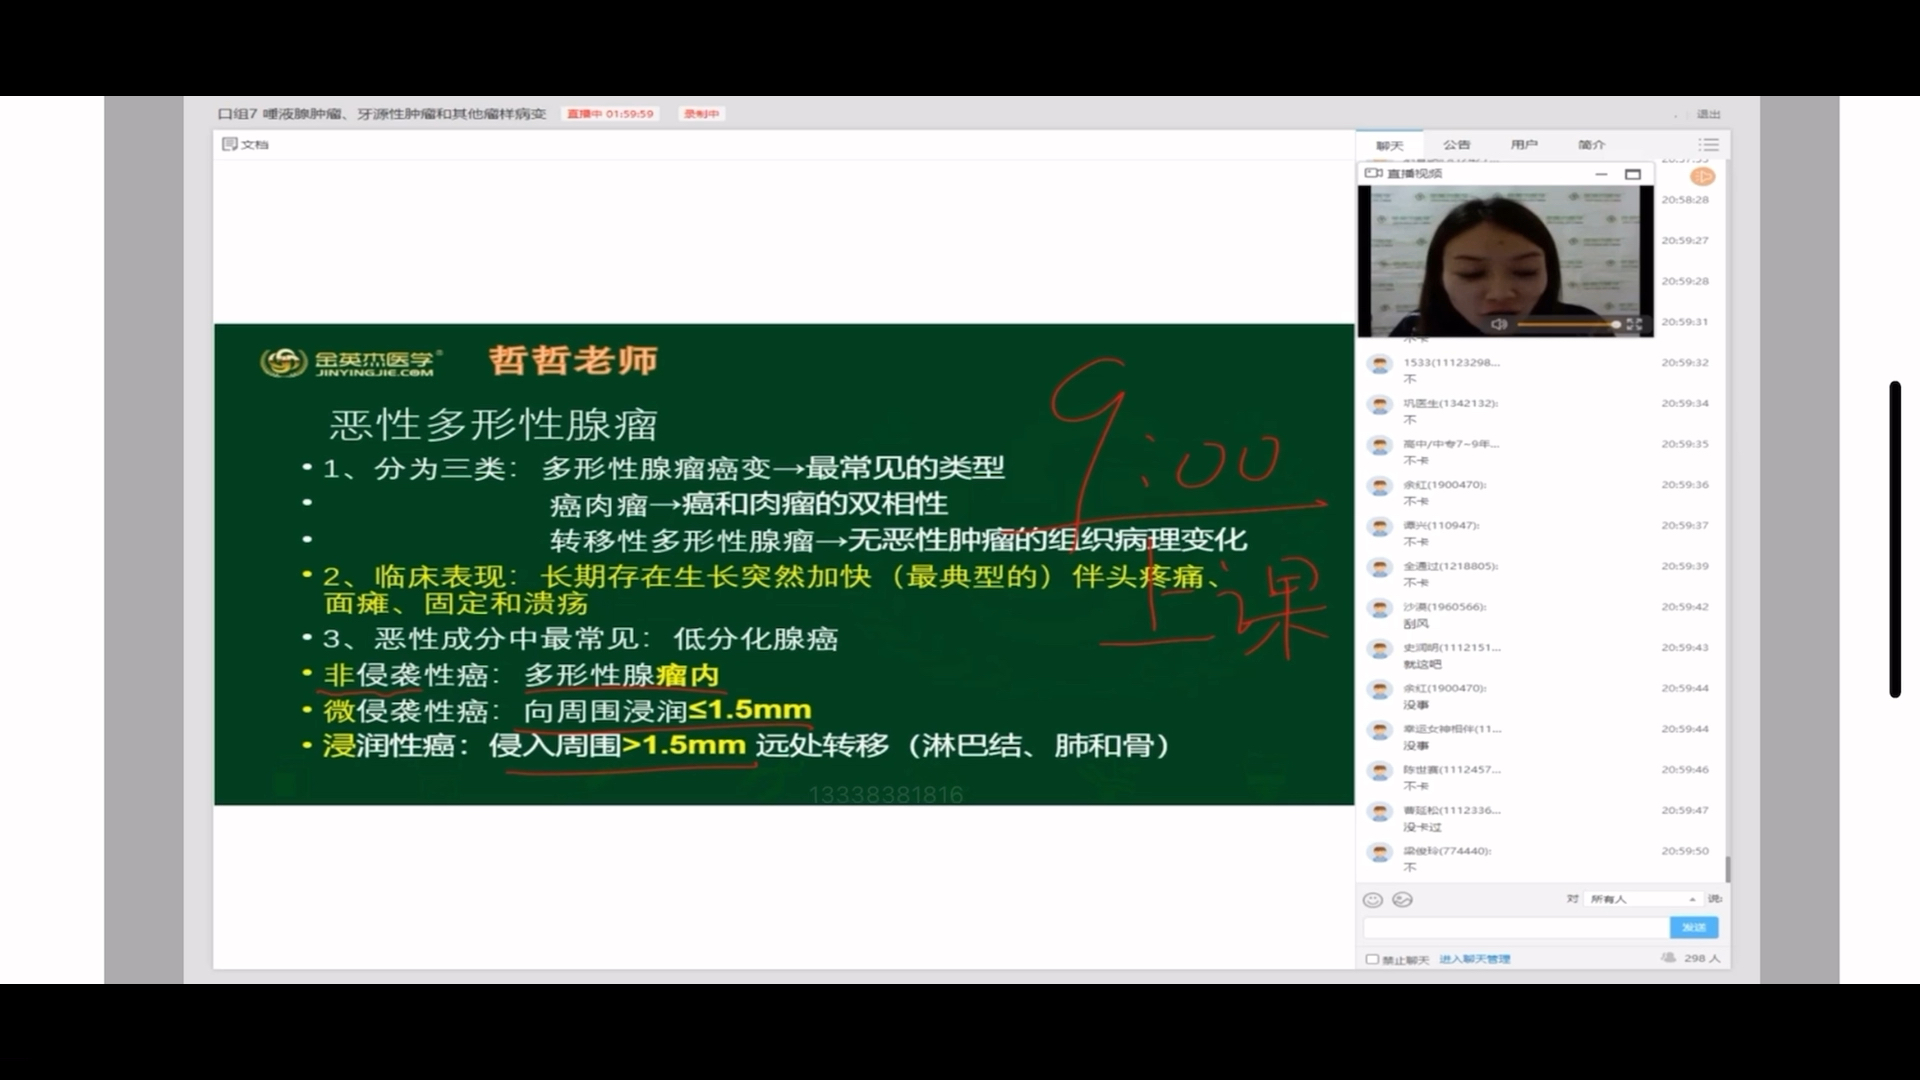Viewport: 1920px width, 1080px height.
Task: Click the username 沙漠(1960566)
Action: [1445, 607]
